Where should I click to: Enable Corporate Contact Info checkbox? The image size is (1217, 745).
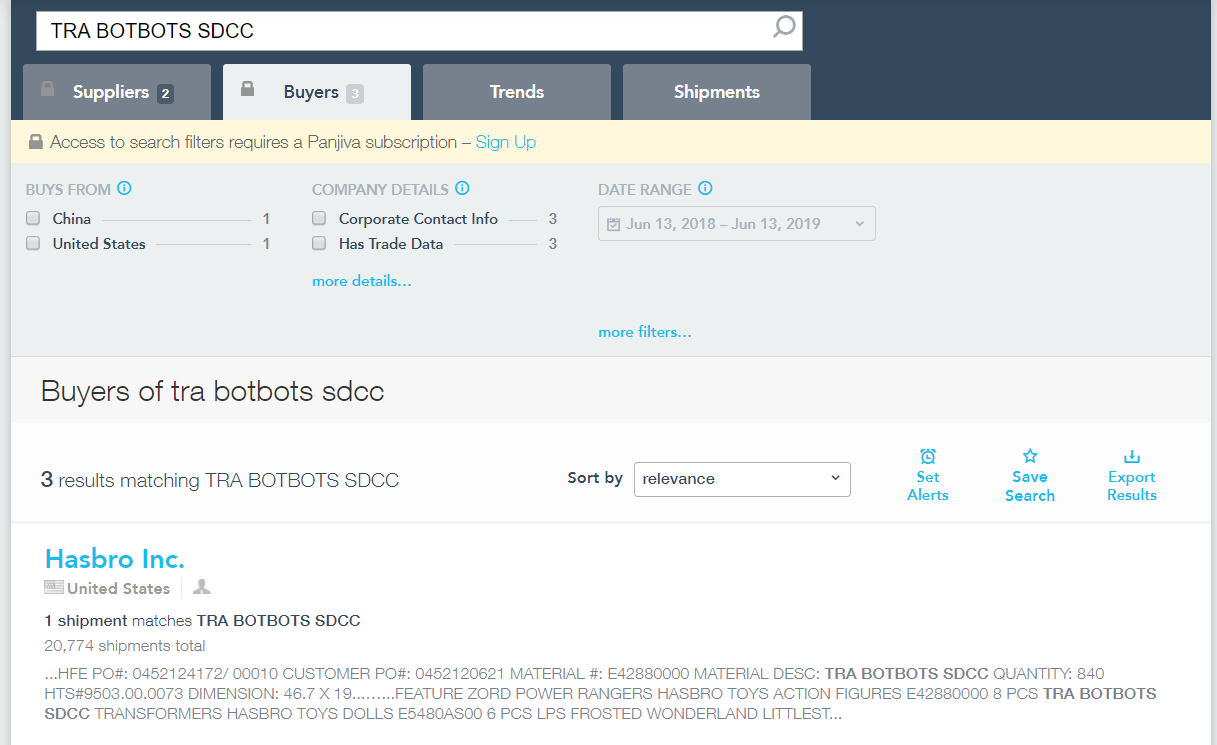tap(319, 218)
